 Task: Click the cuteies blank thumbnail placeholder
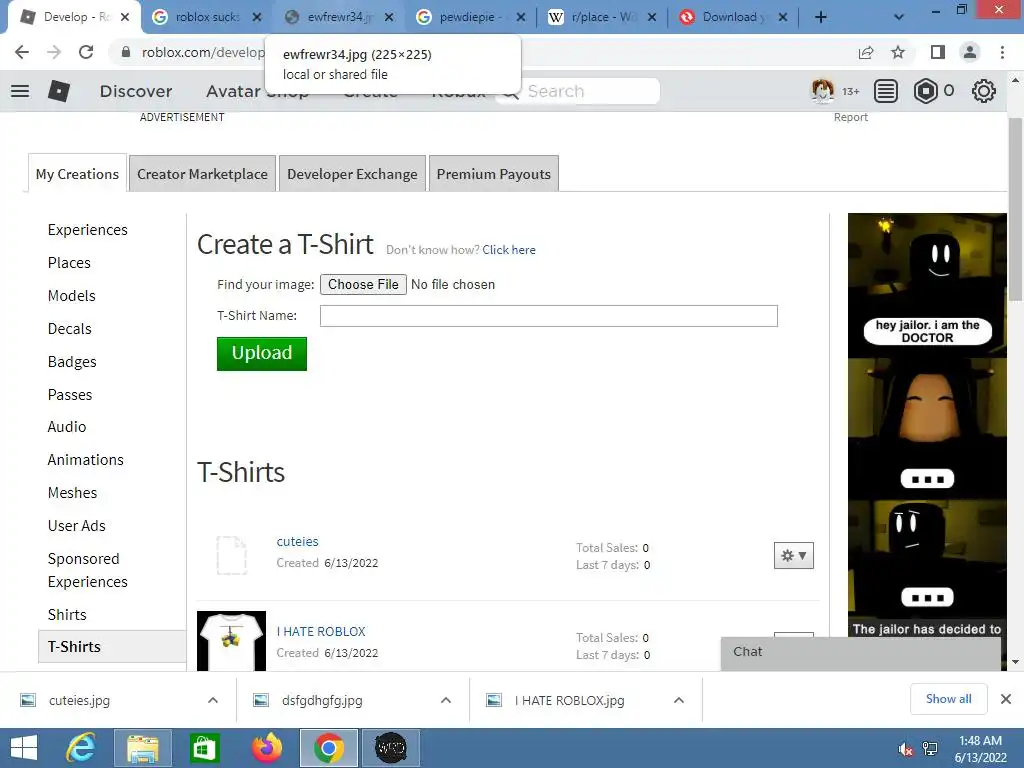pos(231,555)
